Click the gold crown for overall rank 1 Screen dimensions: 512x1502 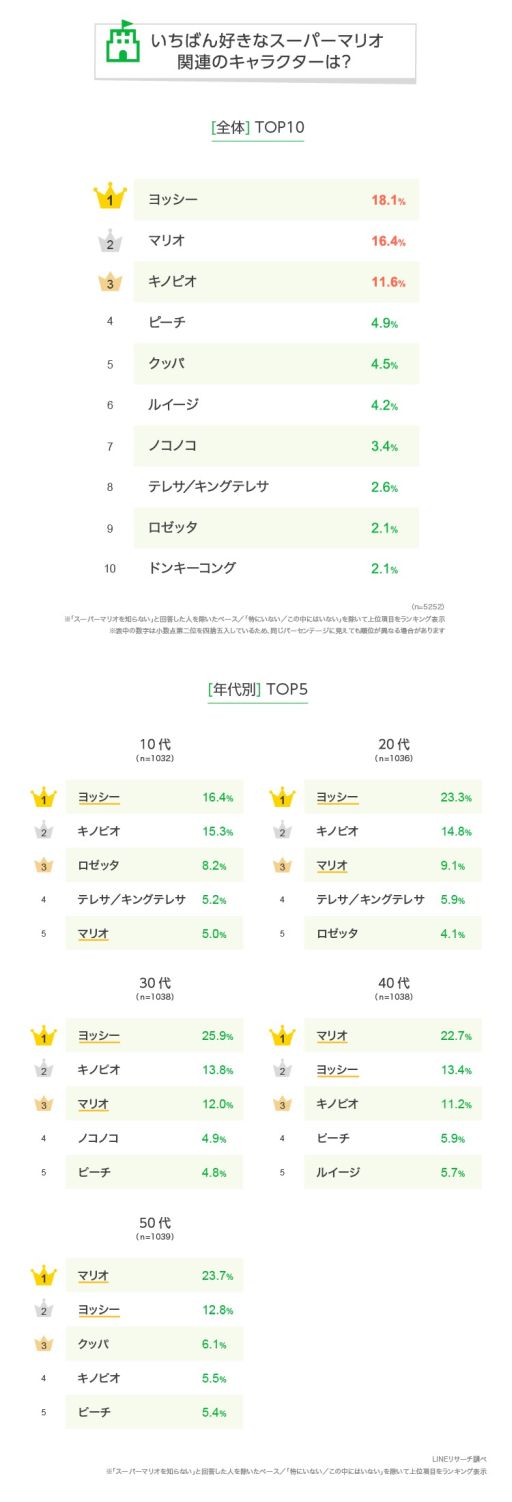point(110,199)
